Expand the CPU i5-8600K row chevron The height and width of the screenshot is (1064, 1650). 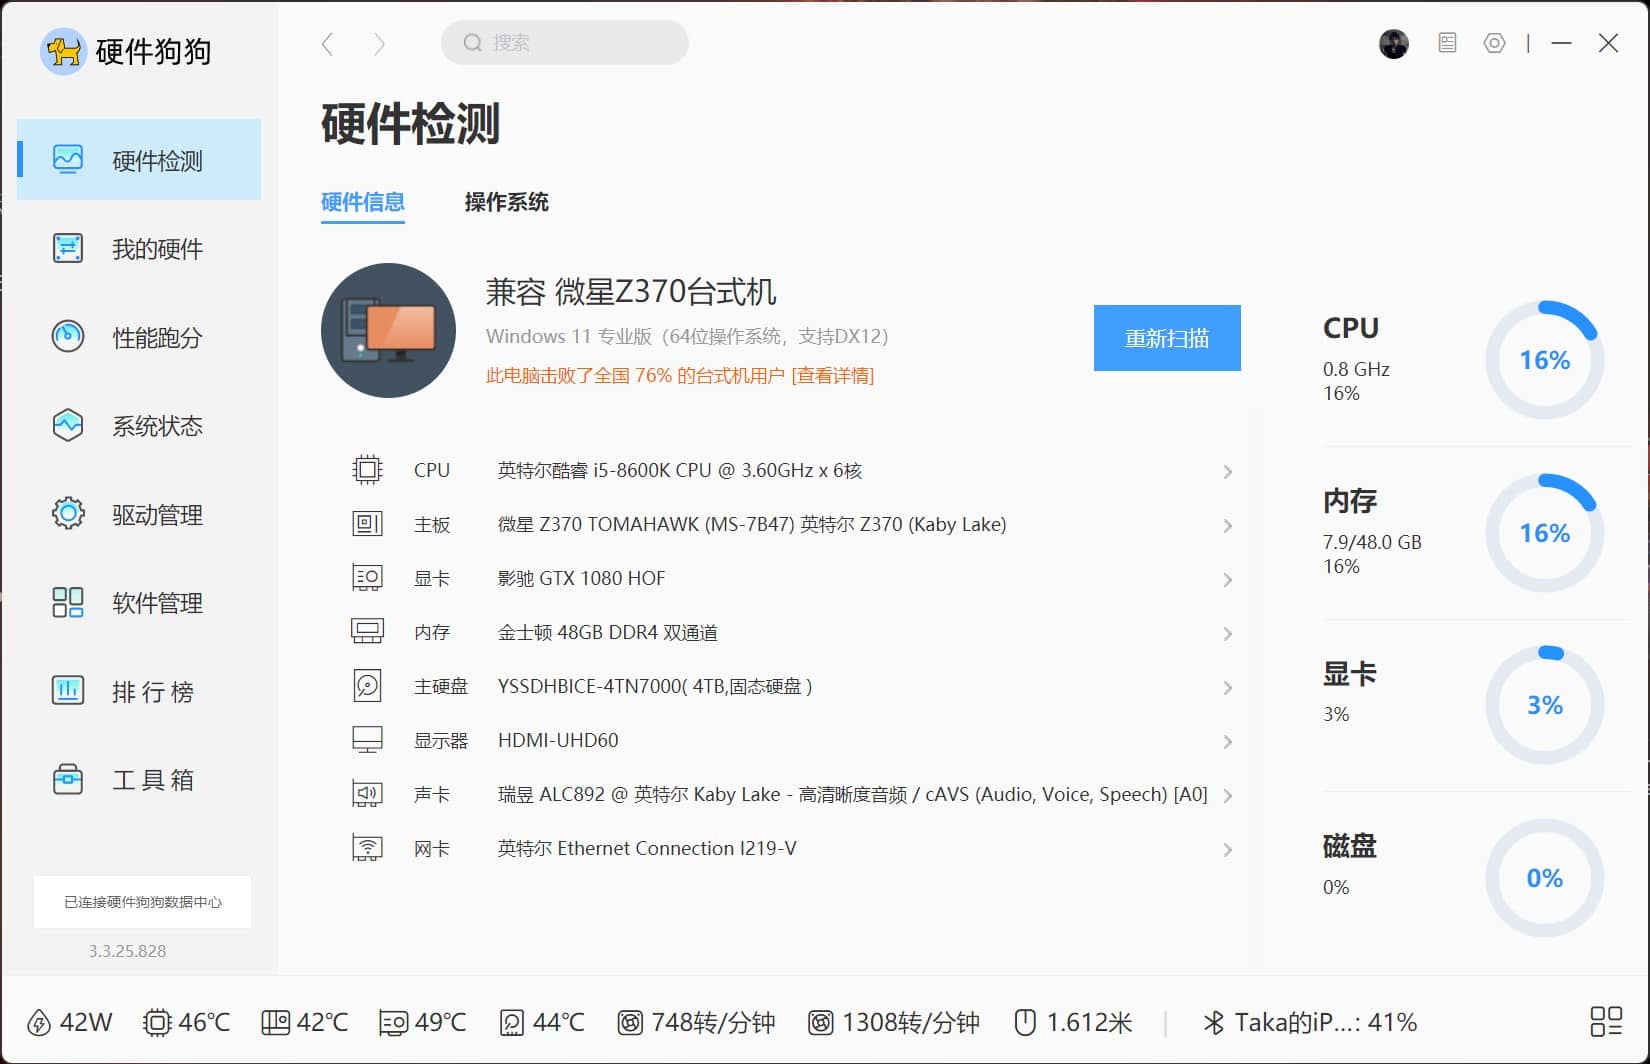(x=1227, y=471)
